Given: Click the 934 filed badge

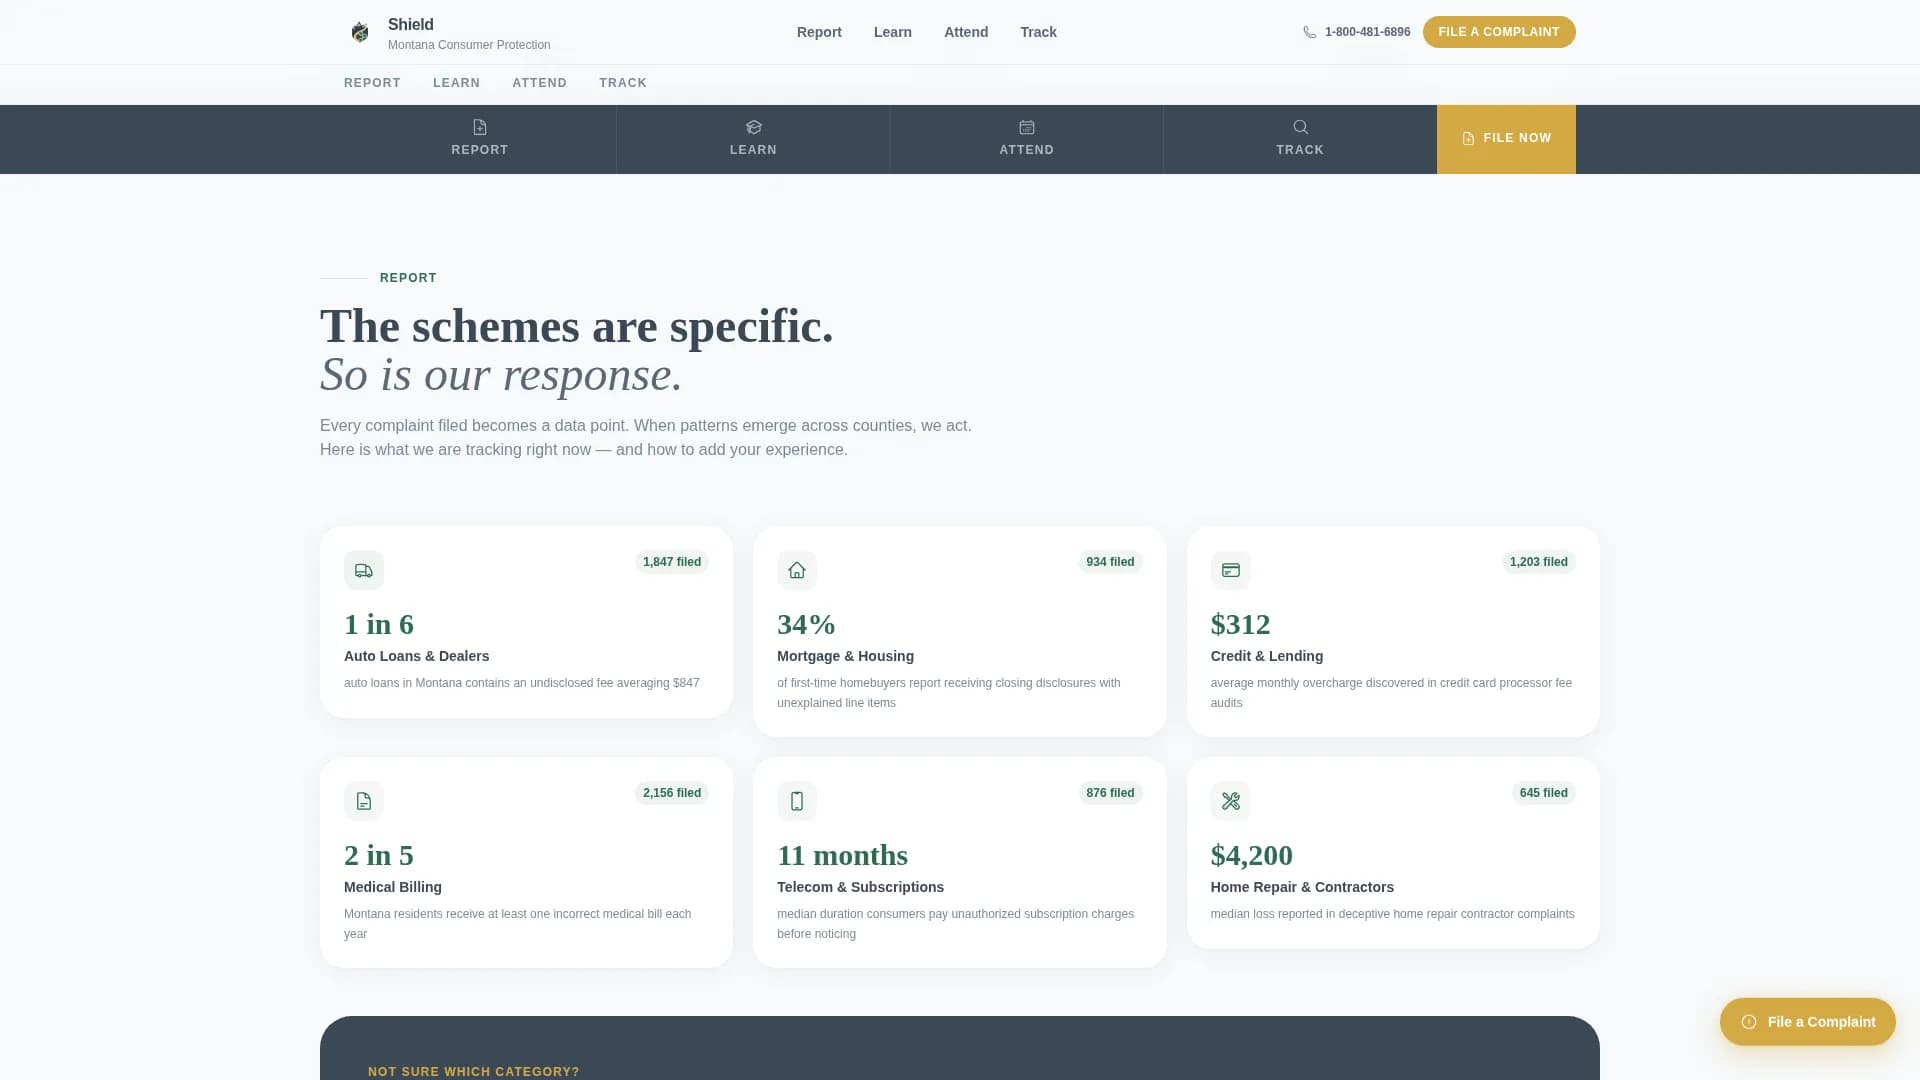Looking at the screenshot, I should point(1110,562).
